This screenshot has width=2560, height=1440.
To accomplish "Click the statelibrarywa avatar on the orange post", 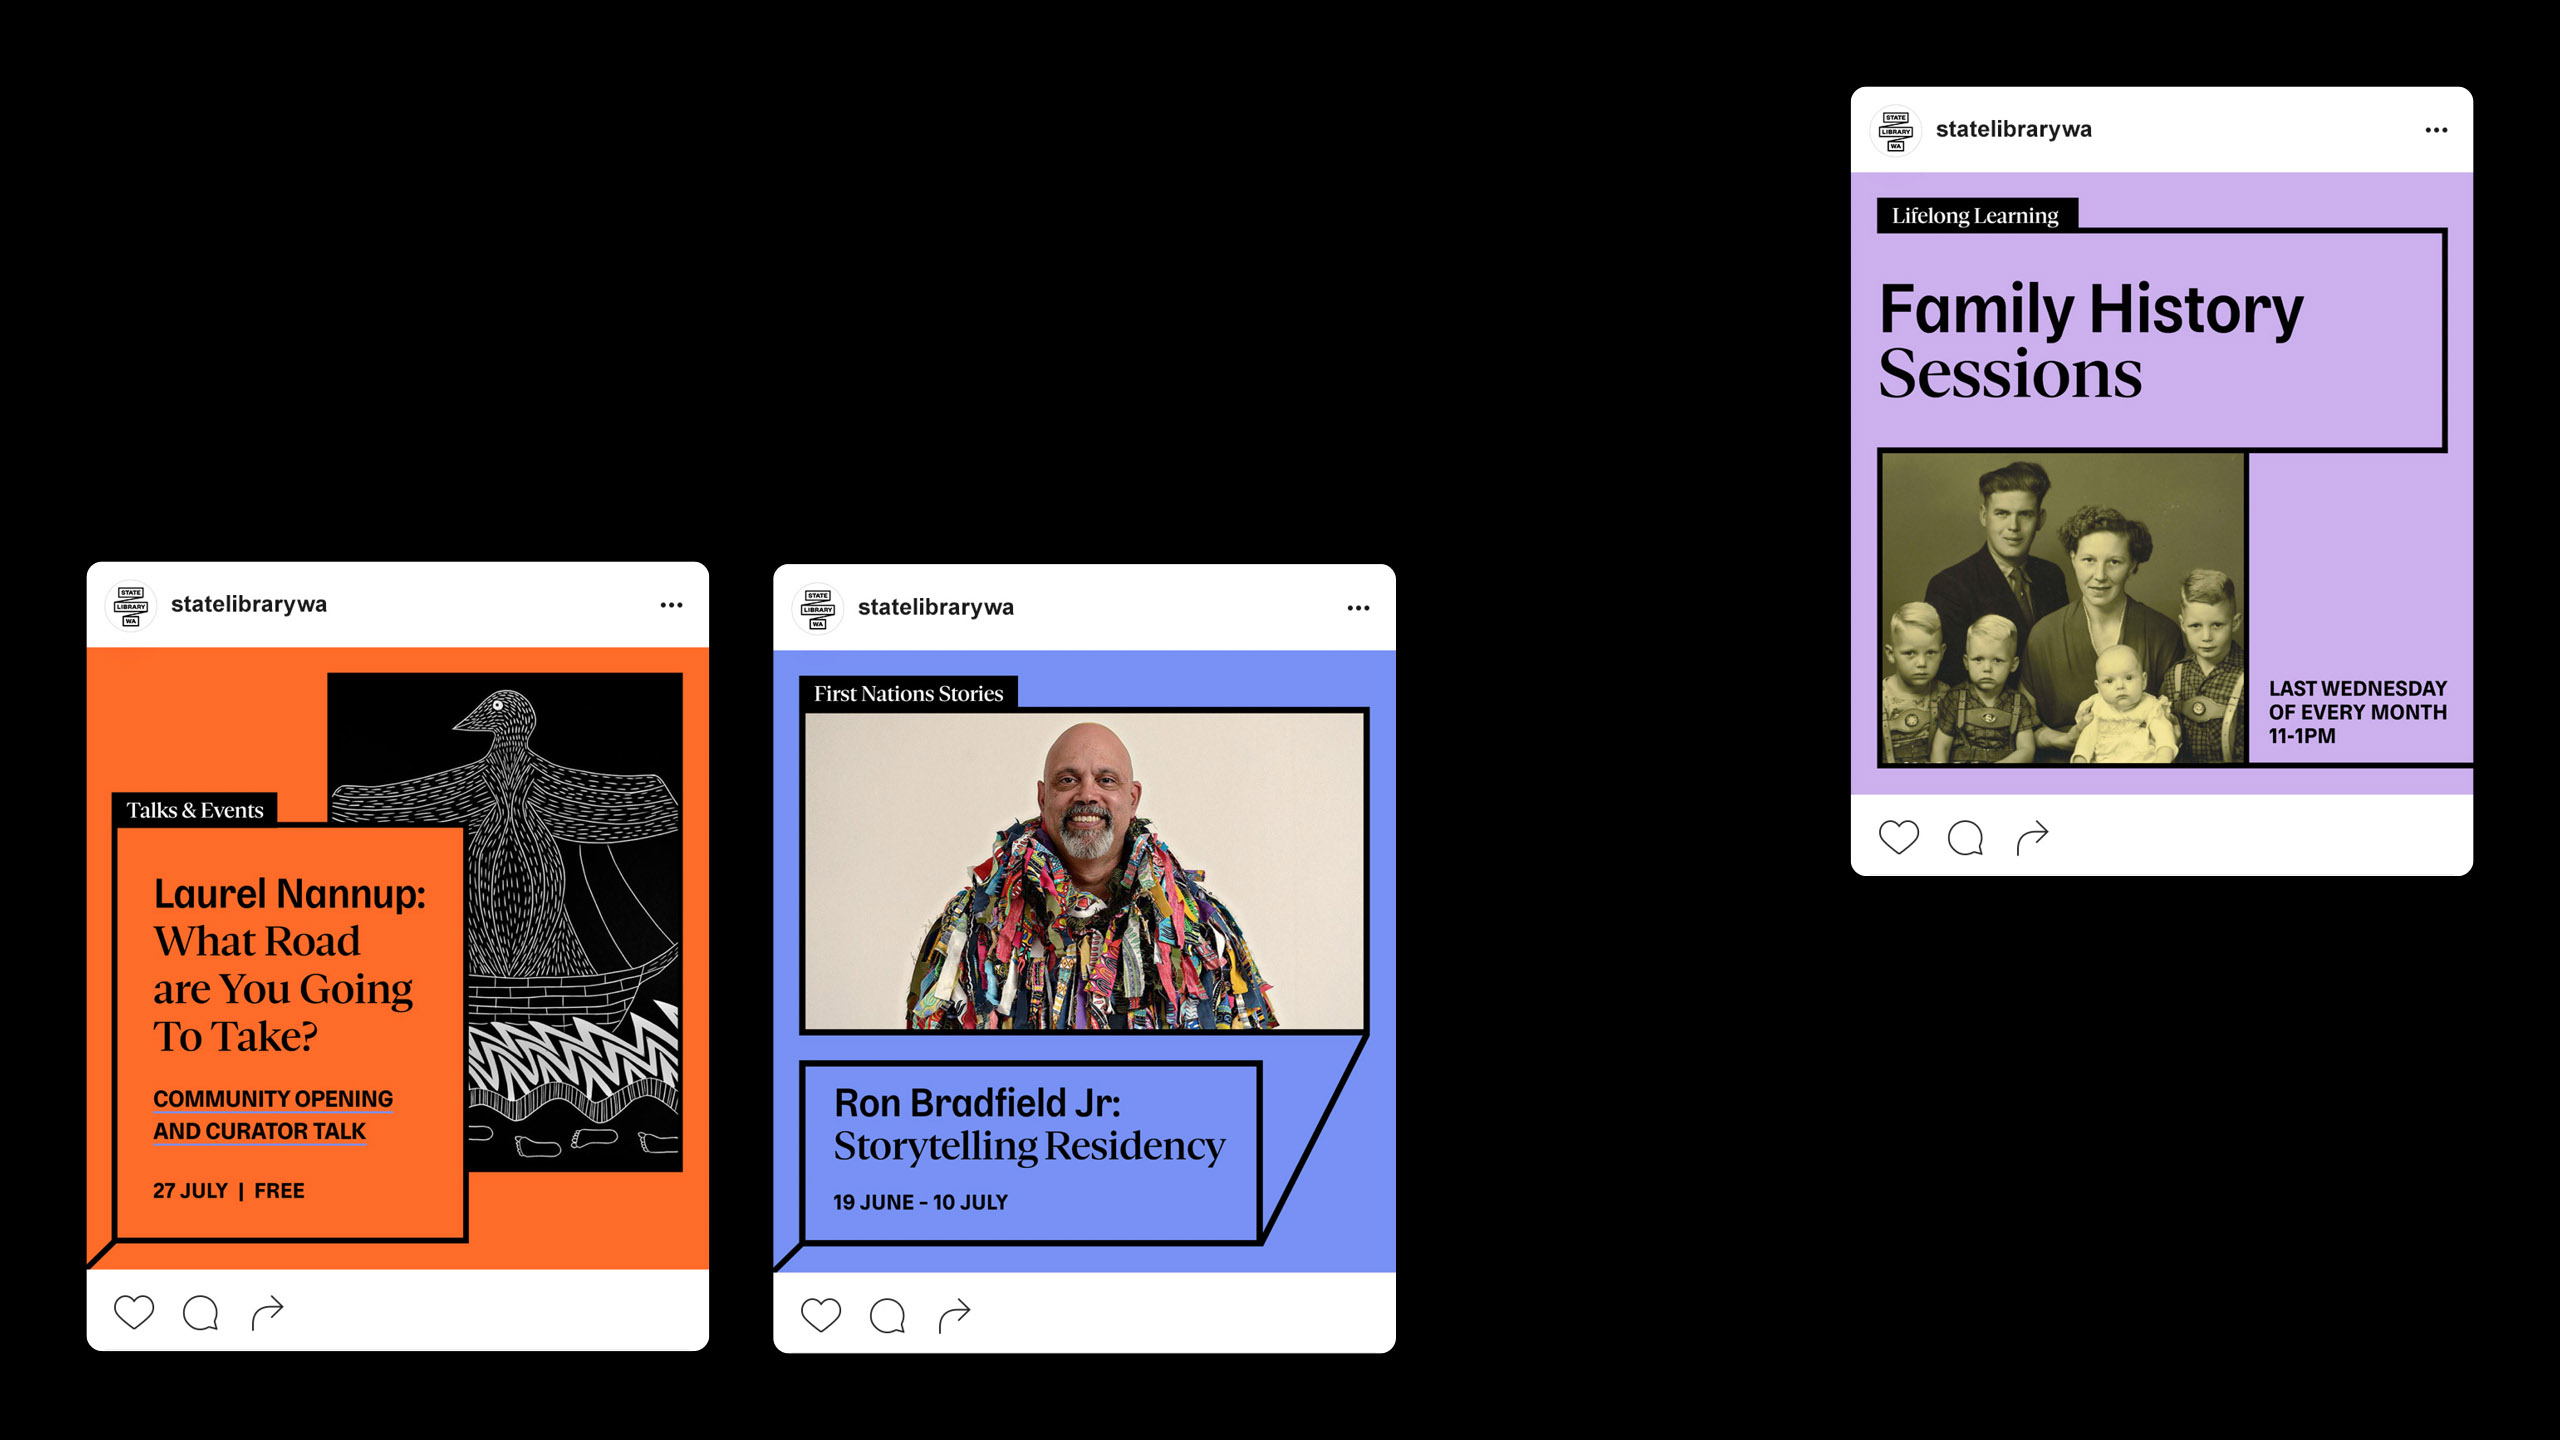I will (x=131, y=606).
